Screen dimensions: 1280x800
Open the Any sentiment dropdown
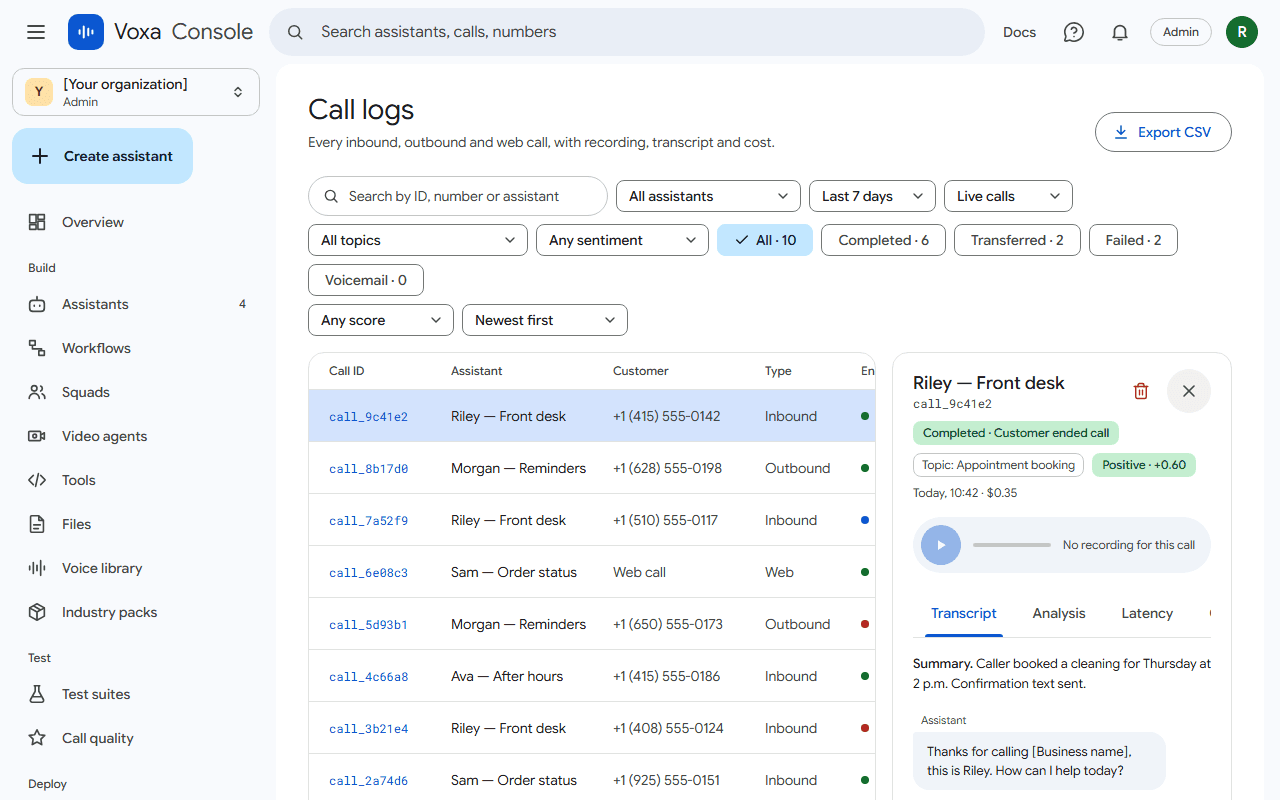[x=622, y=240]
